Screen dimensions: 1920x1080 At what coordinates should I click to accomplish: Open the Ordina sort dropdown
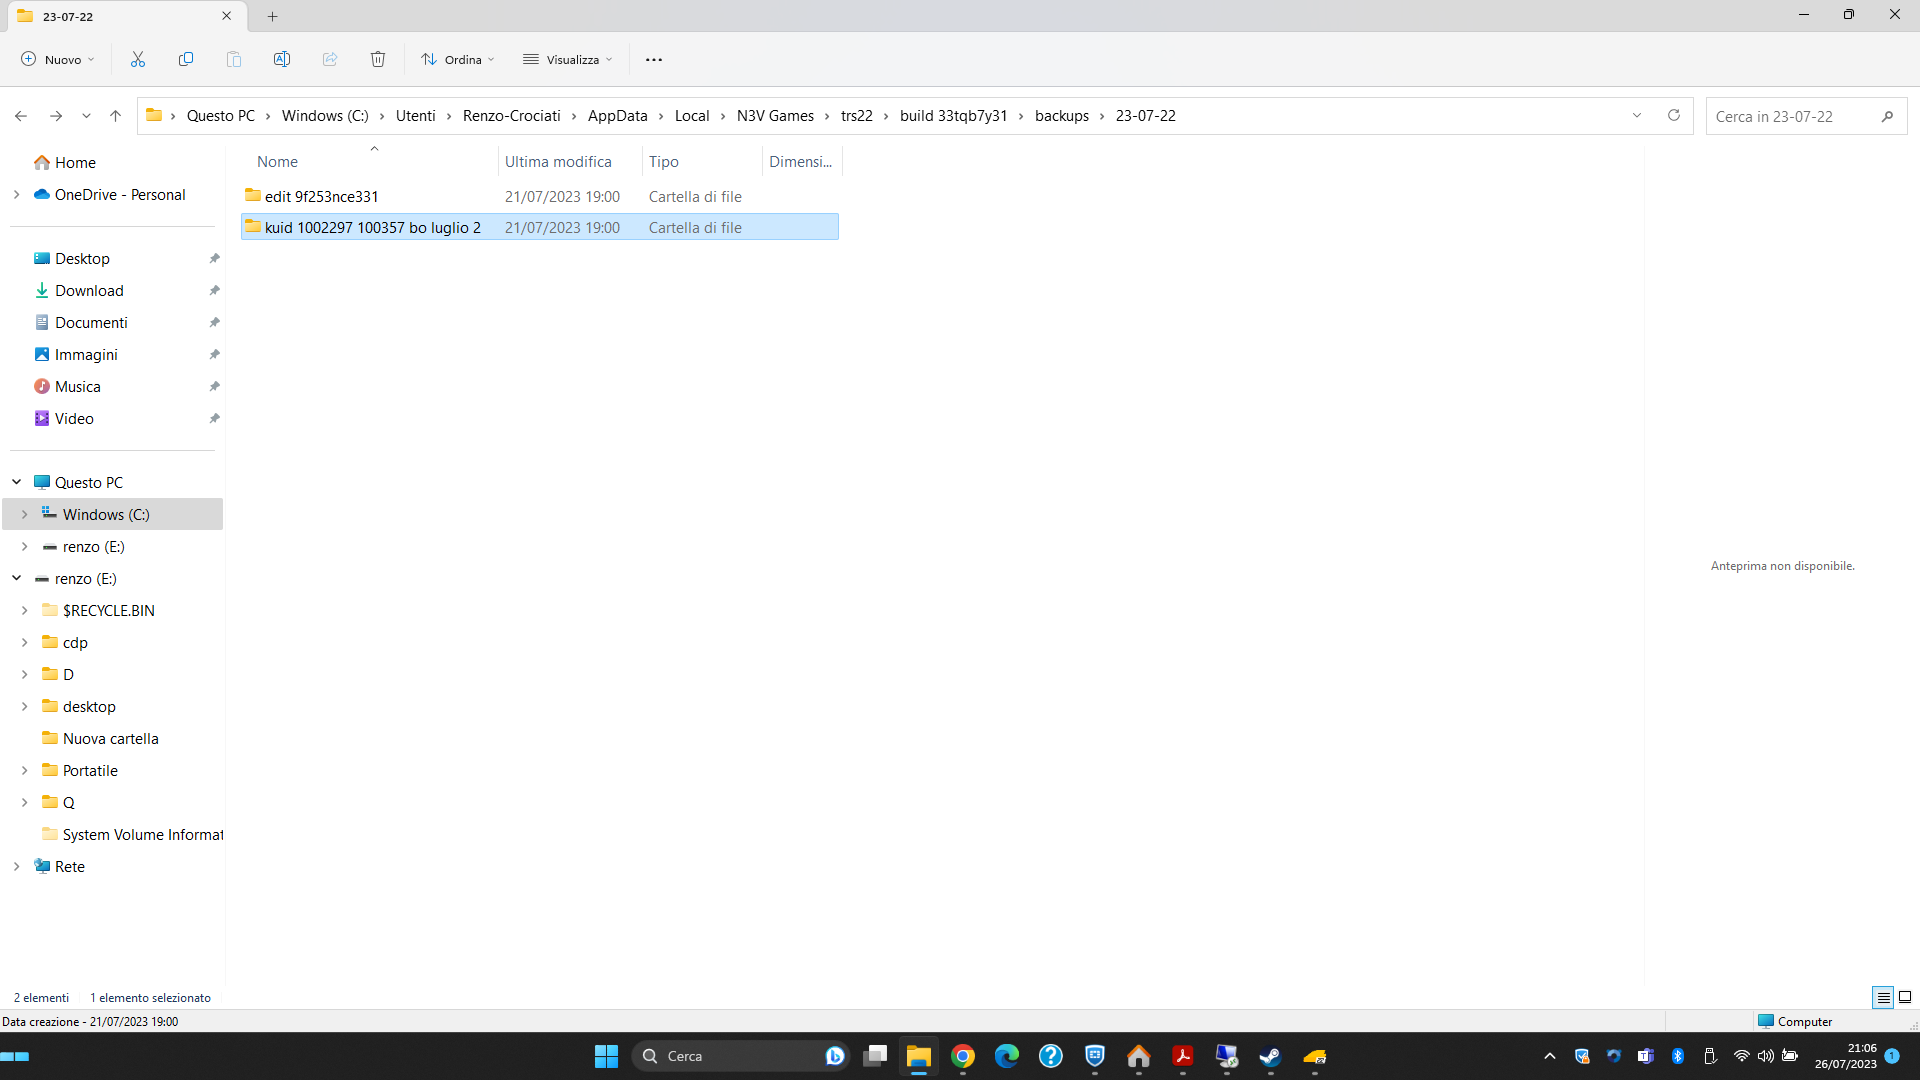click(x=458, y=60)
